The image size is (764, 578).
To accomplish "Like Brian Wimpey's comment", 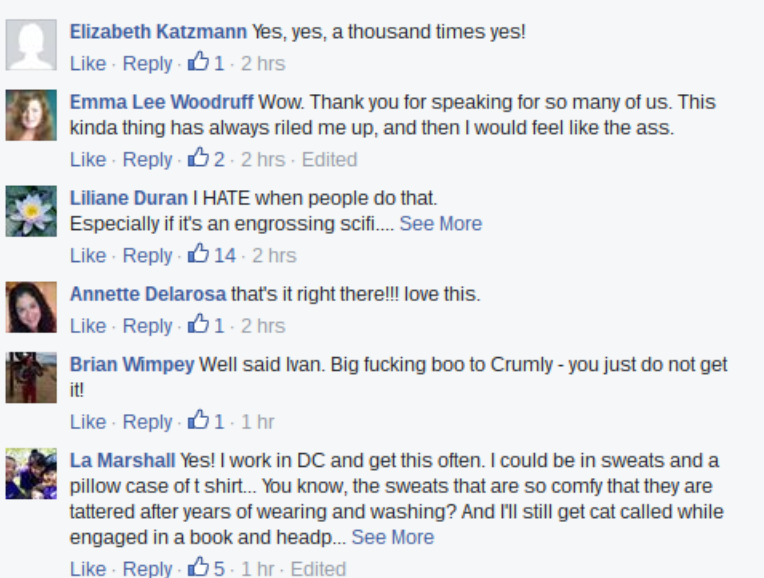I will point(88,422).
